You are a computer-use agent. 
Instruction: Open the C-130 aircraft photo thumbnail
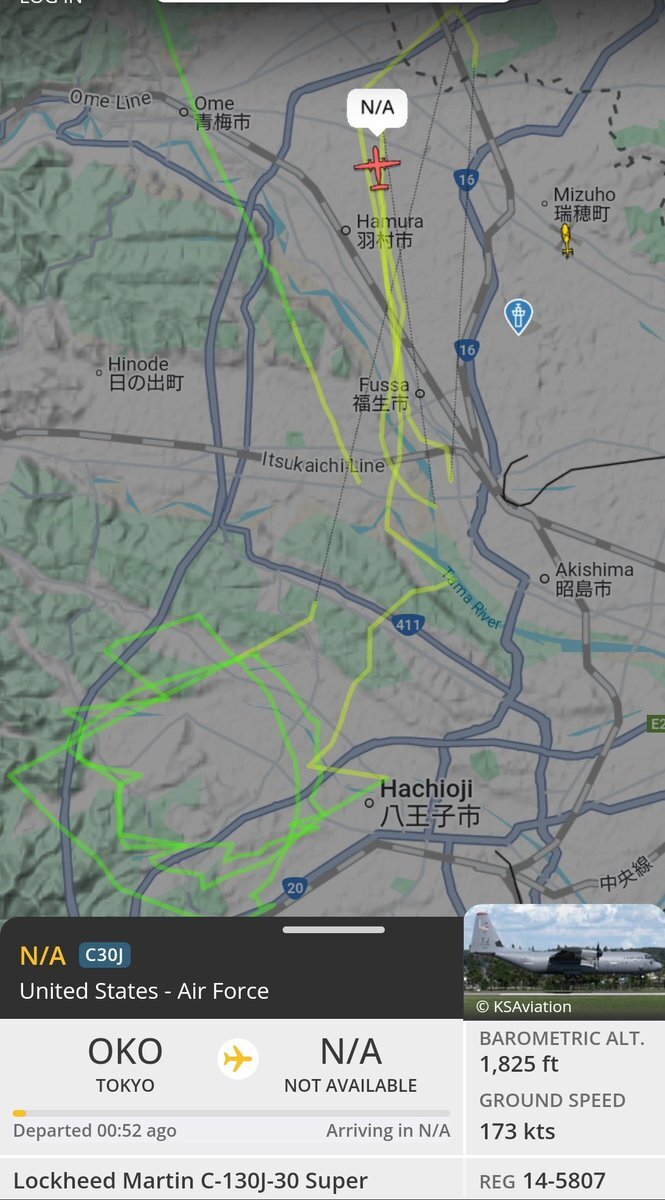coord(564,962)
